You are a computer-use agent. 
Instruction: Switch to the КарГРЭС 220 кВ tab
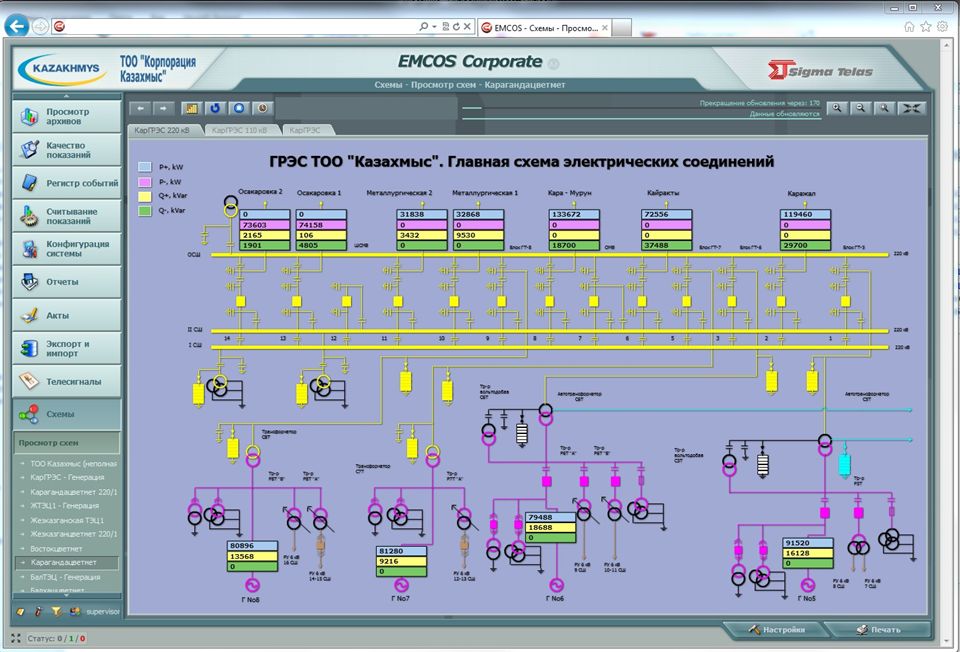point(162,130)
